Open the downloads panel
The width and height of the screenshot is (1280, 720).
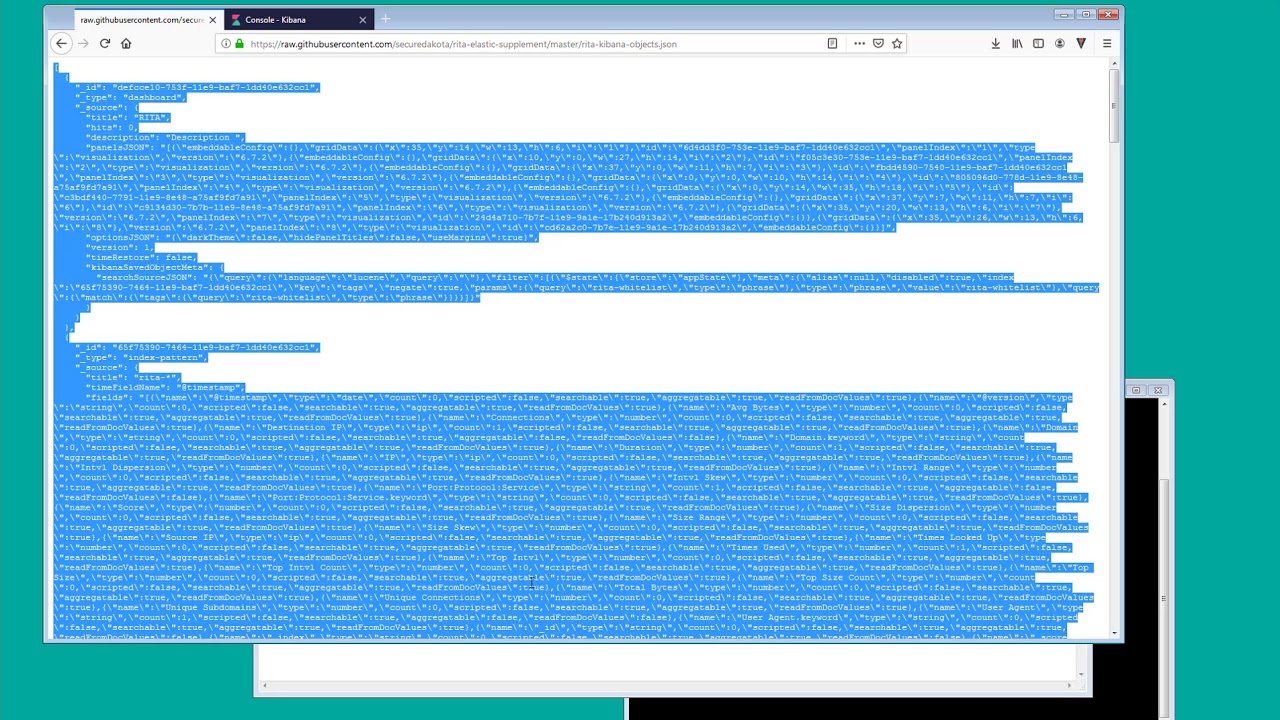(995, 43)
